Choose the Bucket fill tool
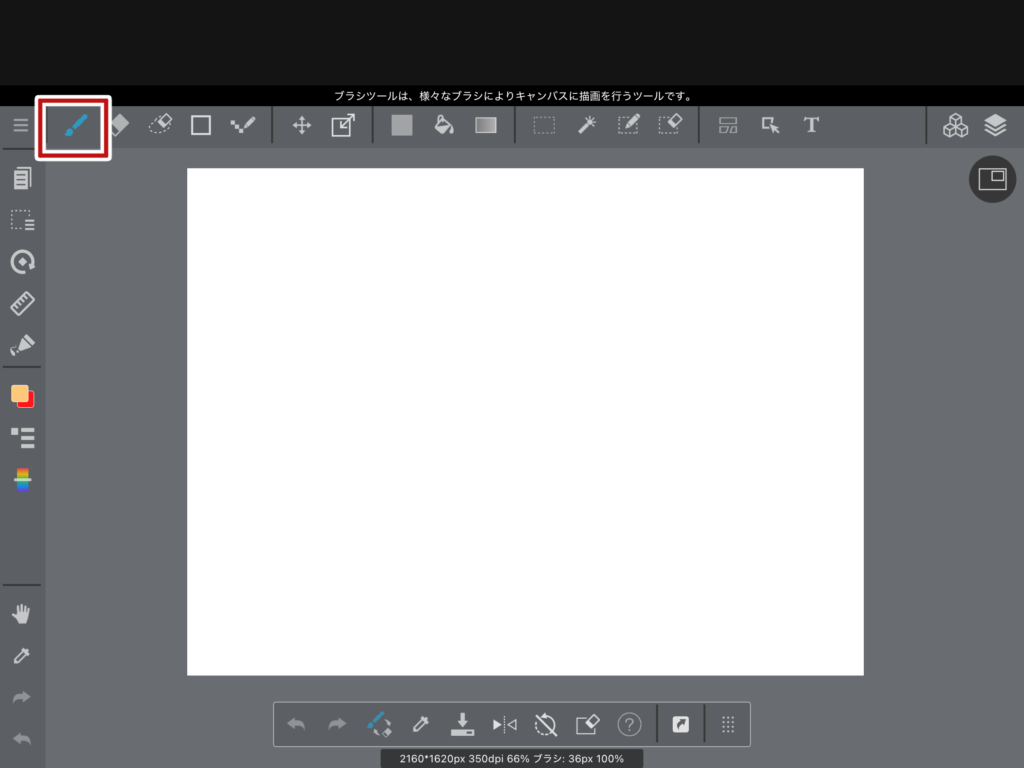Viewport: 1024px width, 768px height. tap(444, 125)
